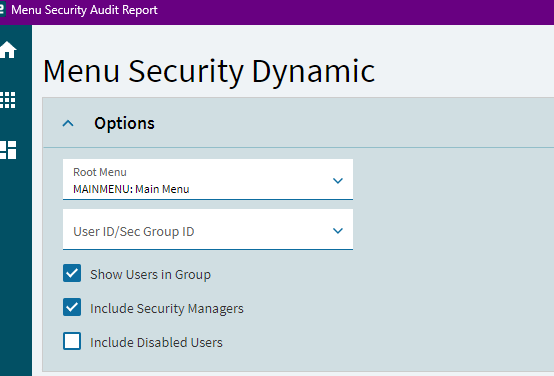
Task: Check Include Disabled Users
Action: click(x=72, y=341)
